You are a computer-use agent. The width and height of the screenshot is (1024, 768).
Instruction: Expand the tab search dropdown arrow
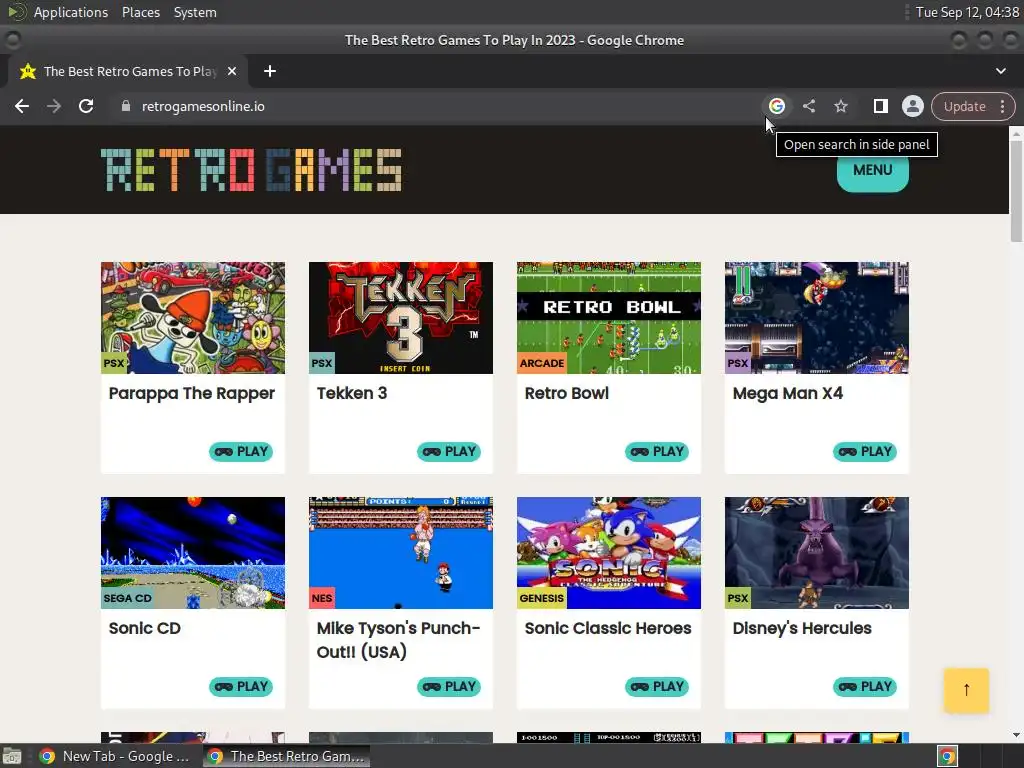coord(1000,71)
